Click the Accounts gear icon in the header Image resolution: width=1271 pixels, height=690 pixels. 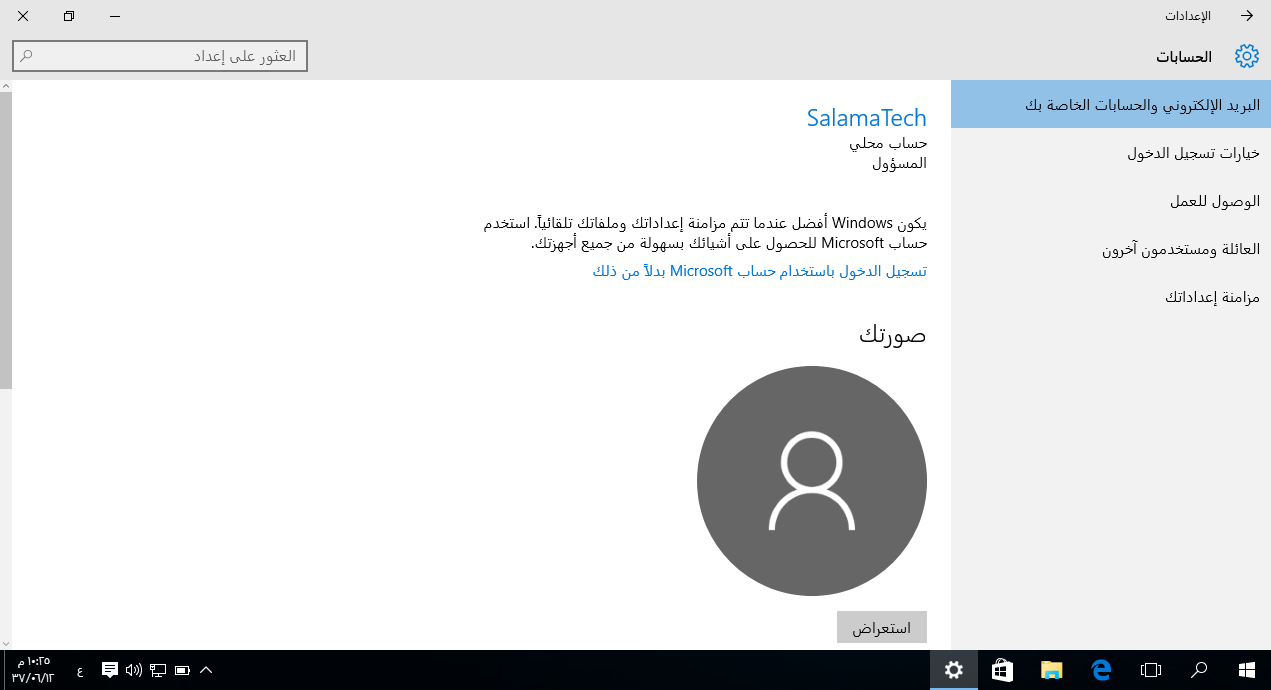point(1246,56)
